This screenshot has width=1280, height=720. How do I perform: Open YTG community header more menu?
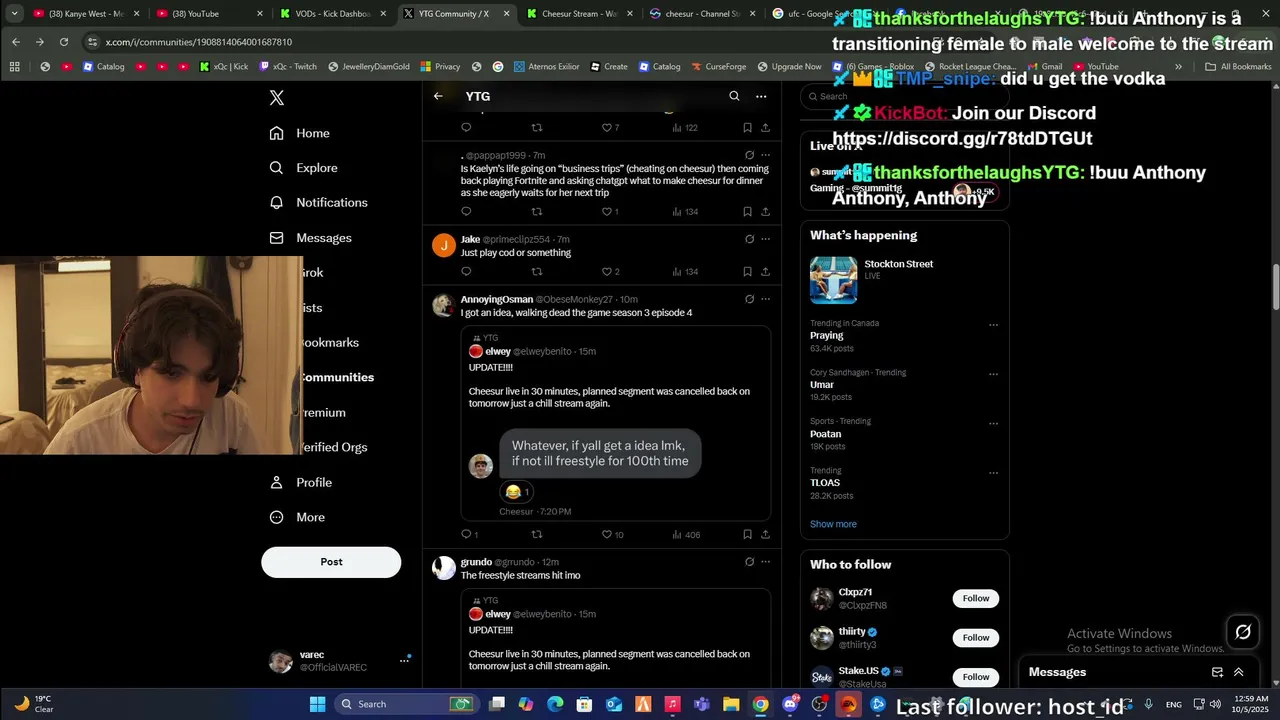pyautogui.click(x=761, y=96)
